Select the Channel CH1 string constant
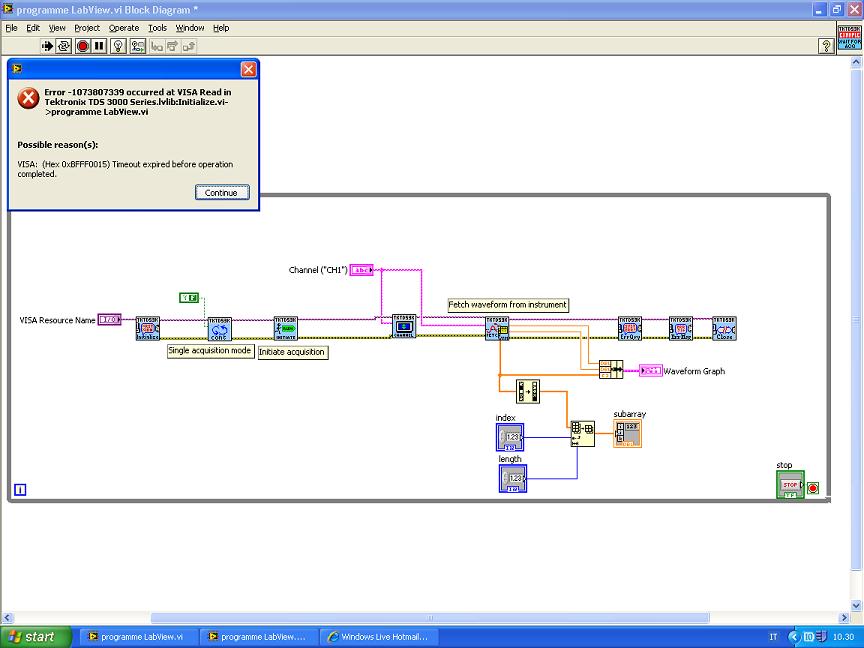 click(361, 270)
